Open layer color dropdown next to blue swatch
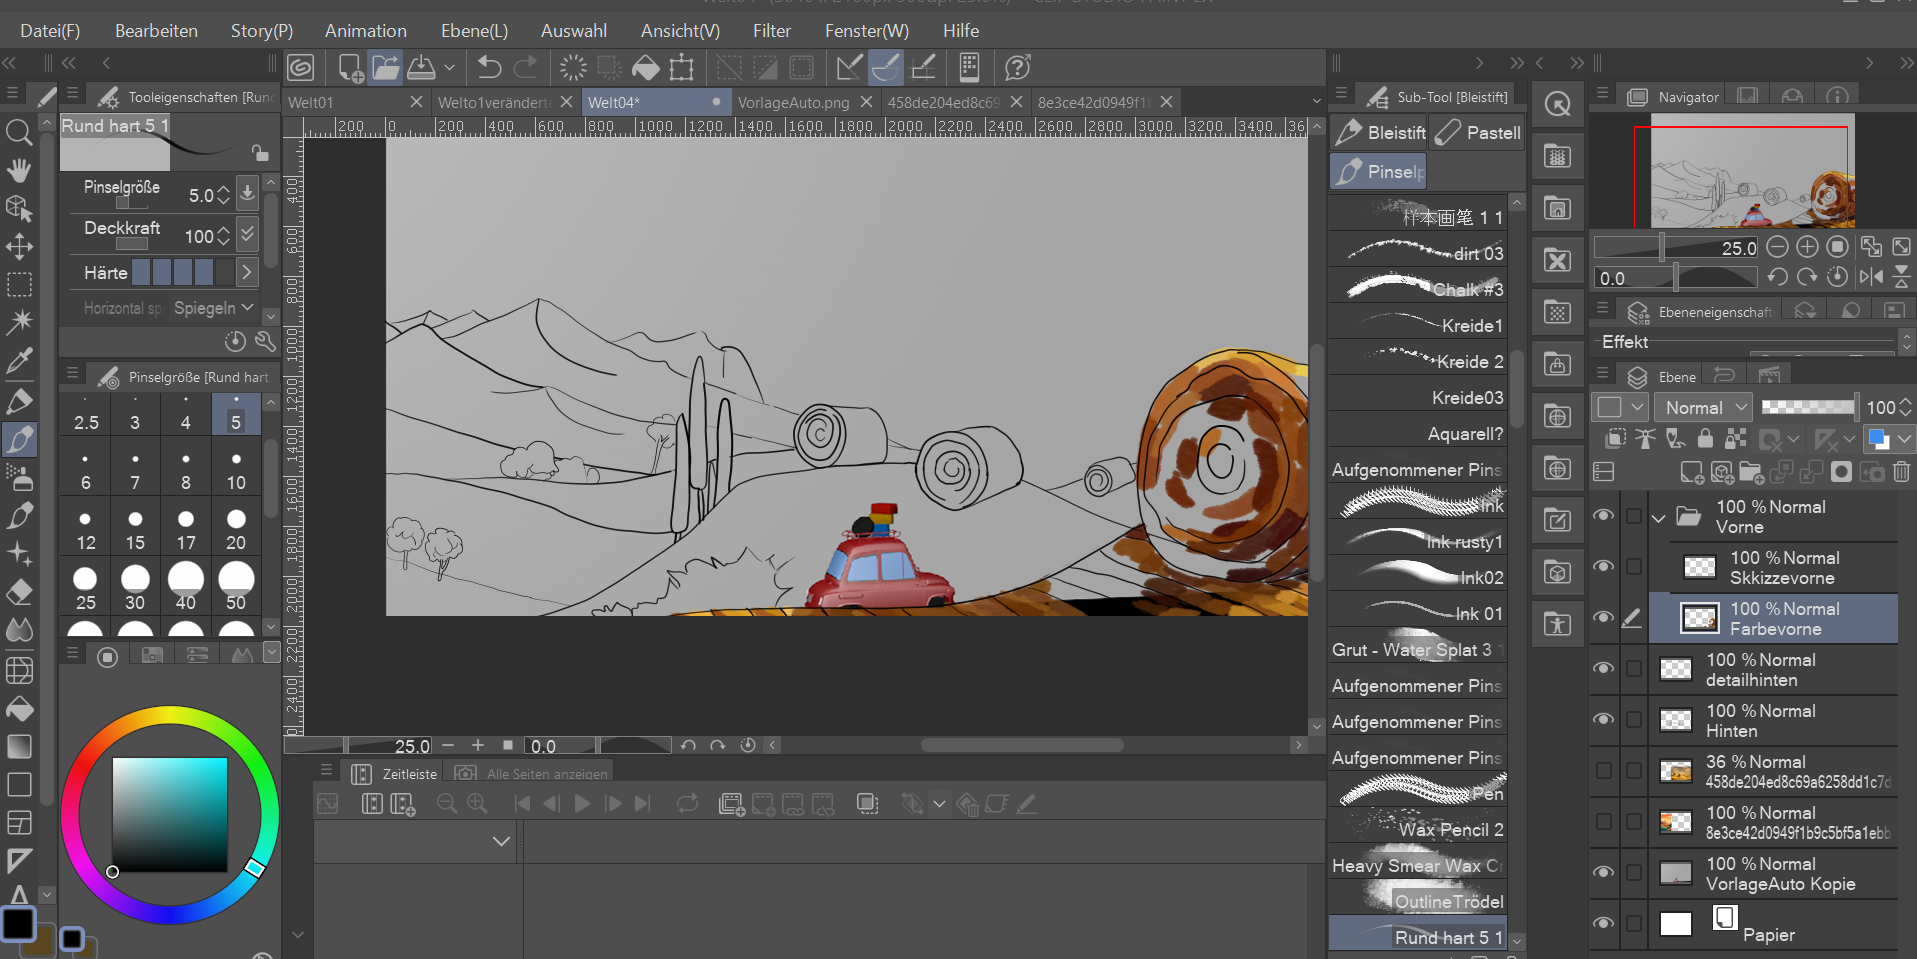Viewport: 1917px width, 959px height. pyautogui.click(x=1904, y=439)
